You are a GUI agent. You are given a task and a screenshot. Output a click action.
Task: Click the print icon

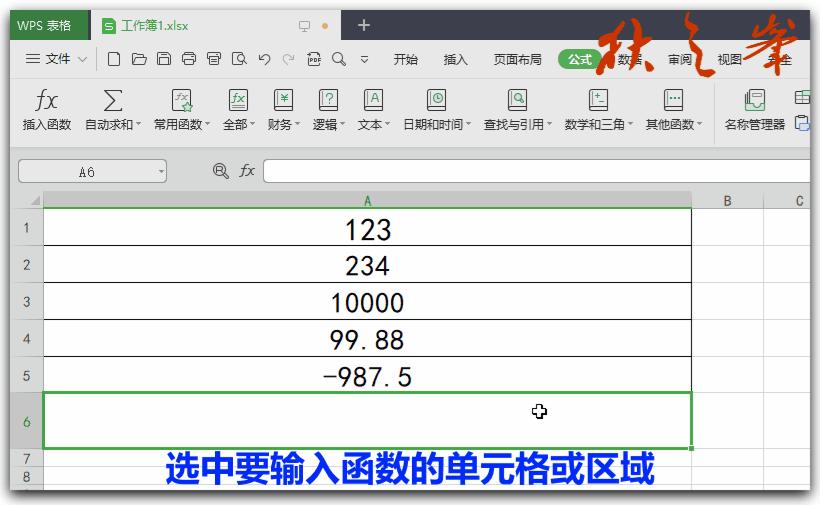tap(189, 59)
